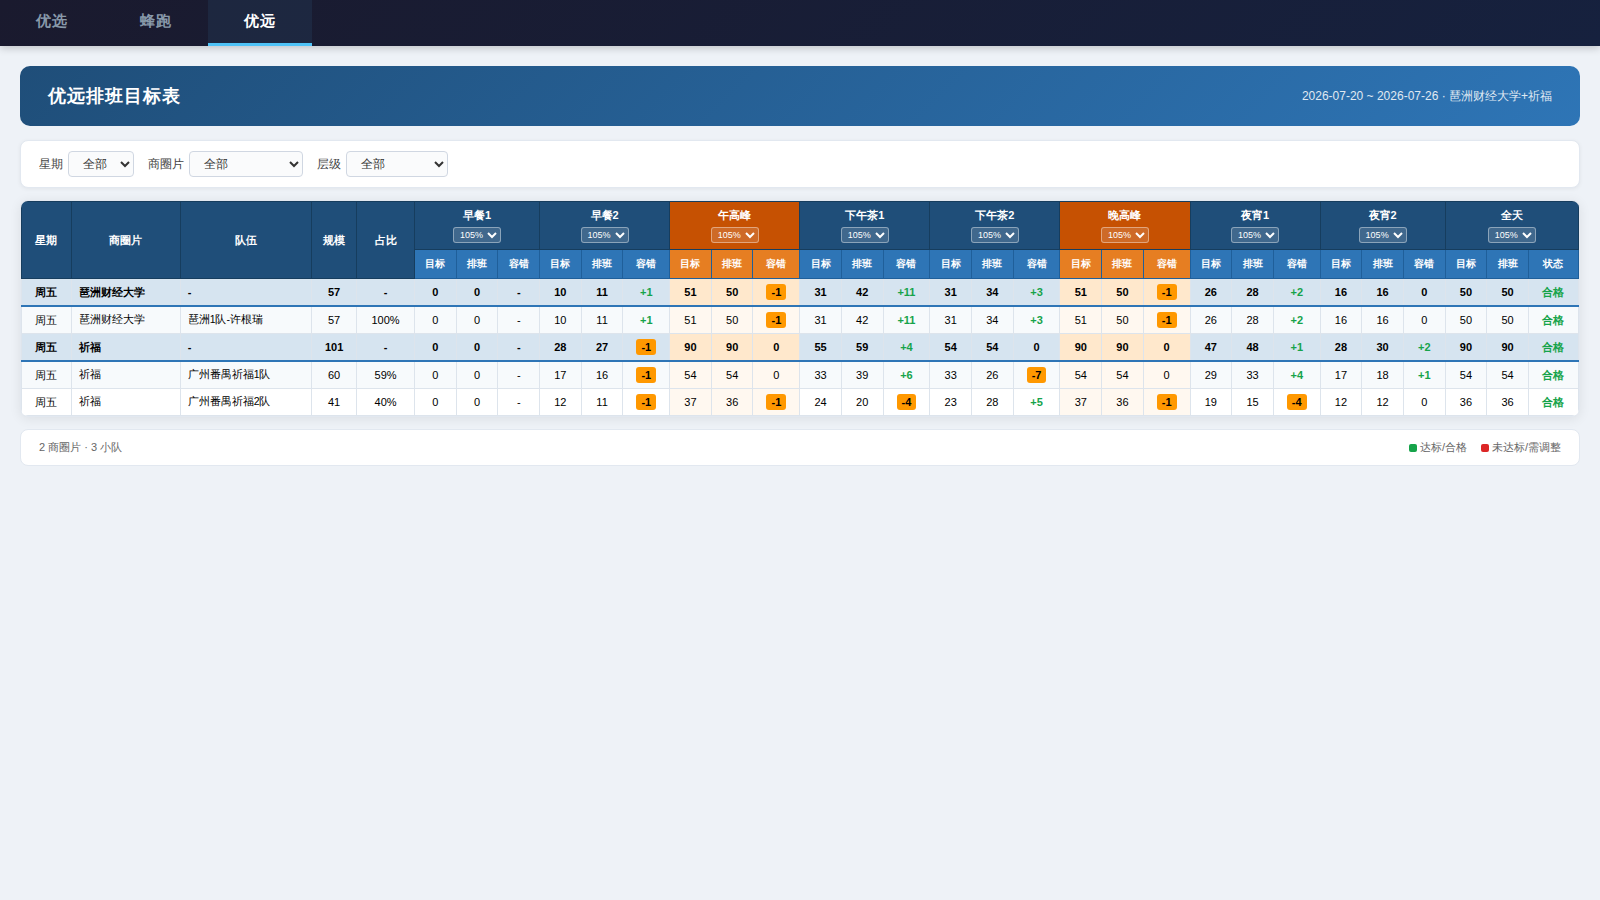1600x900 pixels.
Task: Click scale value 60 for 广州番禺祈福1队
Action: pyautogui.click(x=334, y=375)
